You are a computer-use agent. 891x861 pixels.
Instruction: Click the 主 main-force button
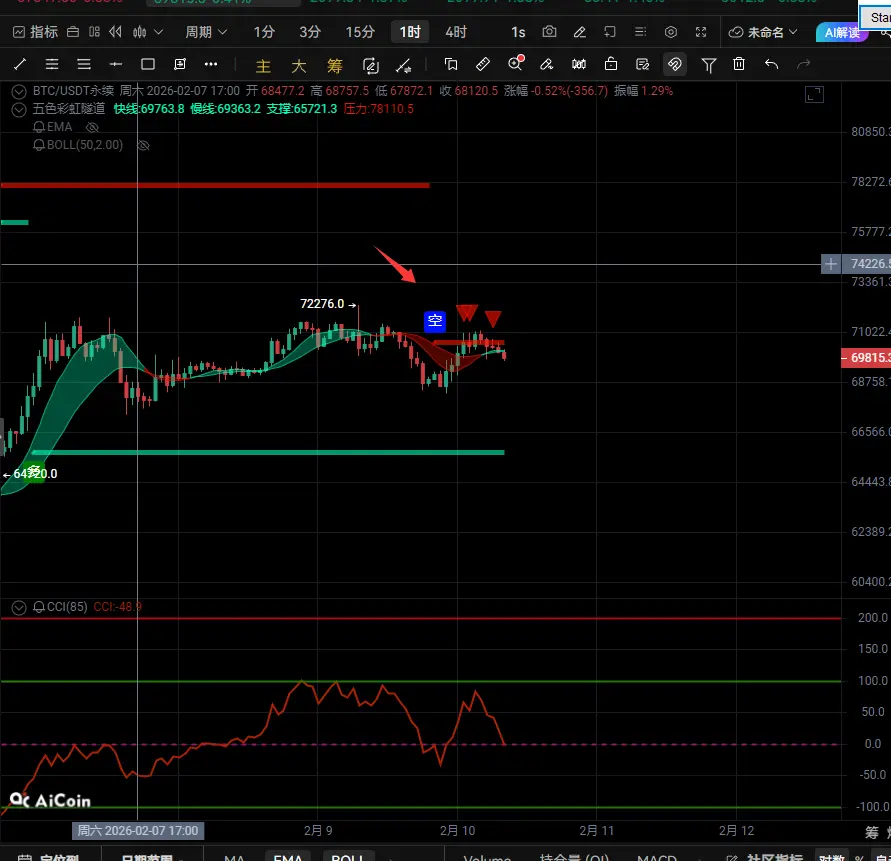(263, 66)
